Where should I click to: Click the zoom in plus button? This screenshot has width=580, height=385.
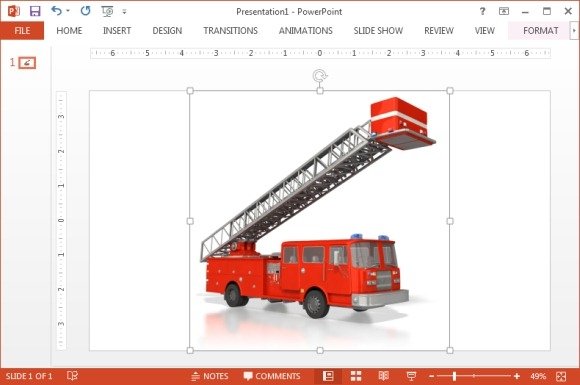click(x=517, y=376)
